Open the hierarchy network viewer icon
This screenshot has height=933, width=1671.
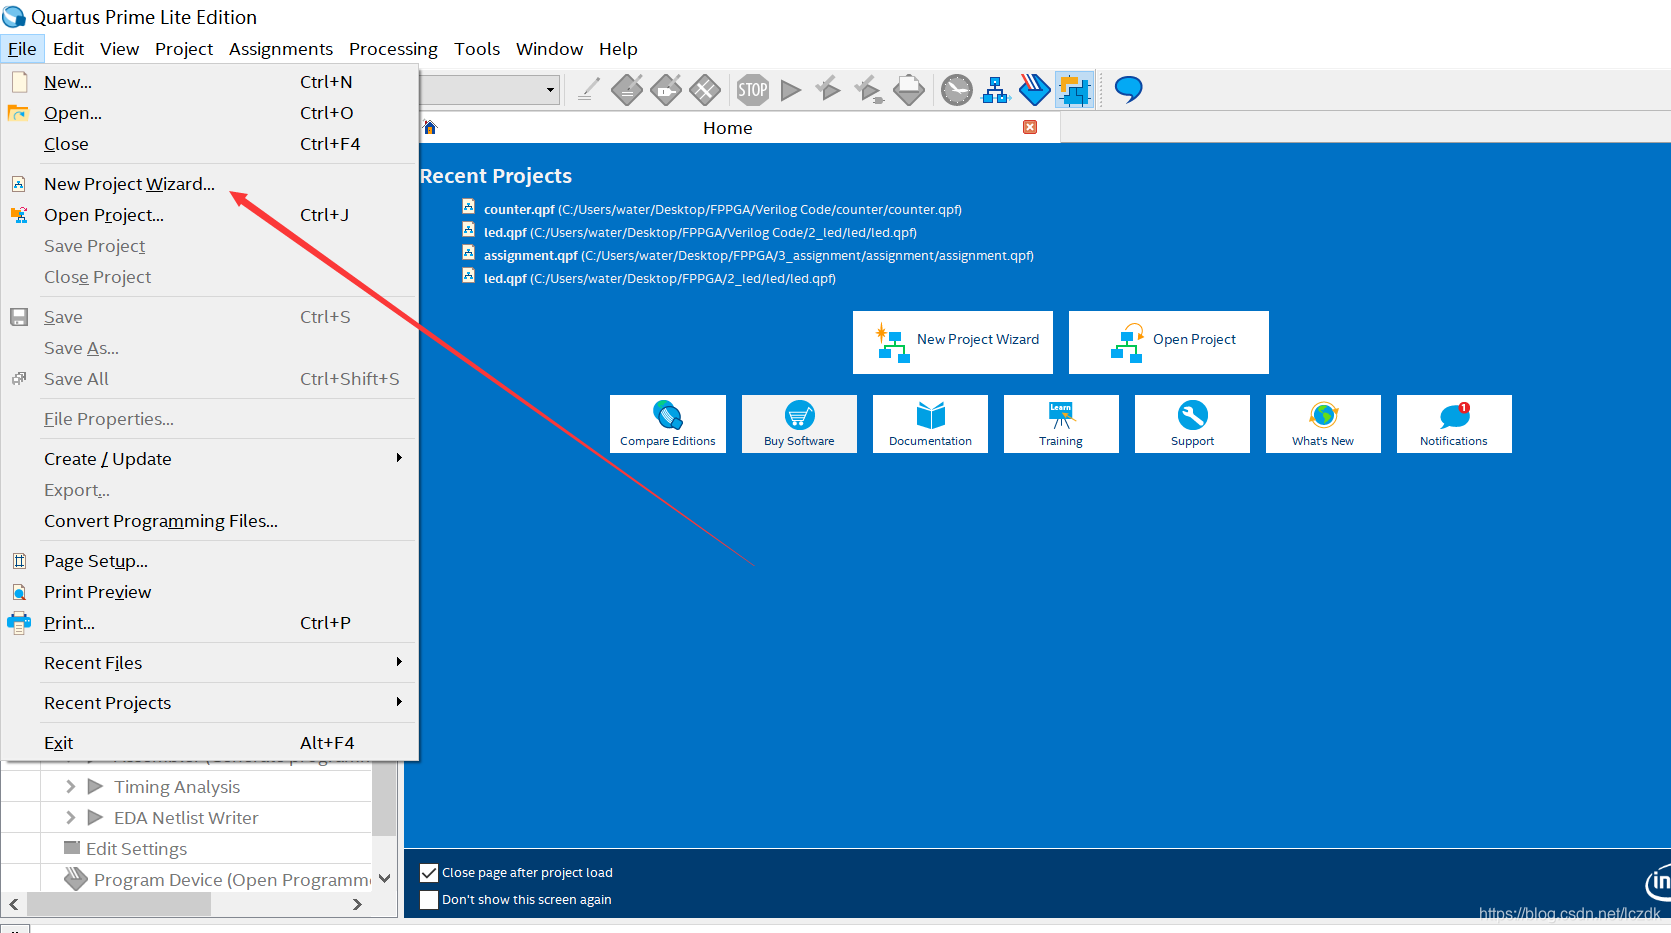click(996, 90)
